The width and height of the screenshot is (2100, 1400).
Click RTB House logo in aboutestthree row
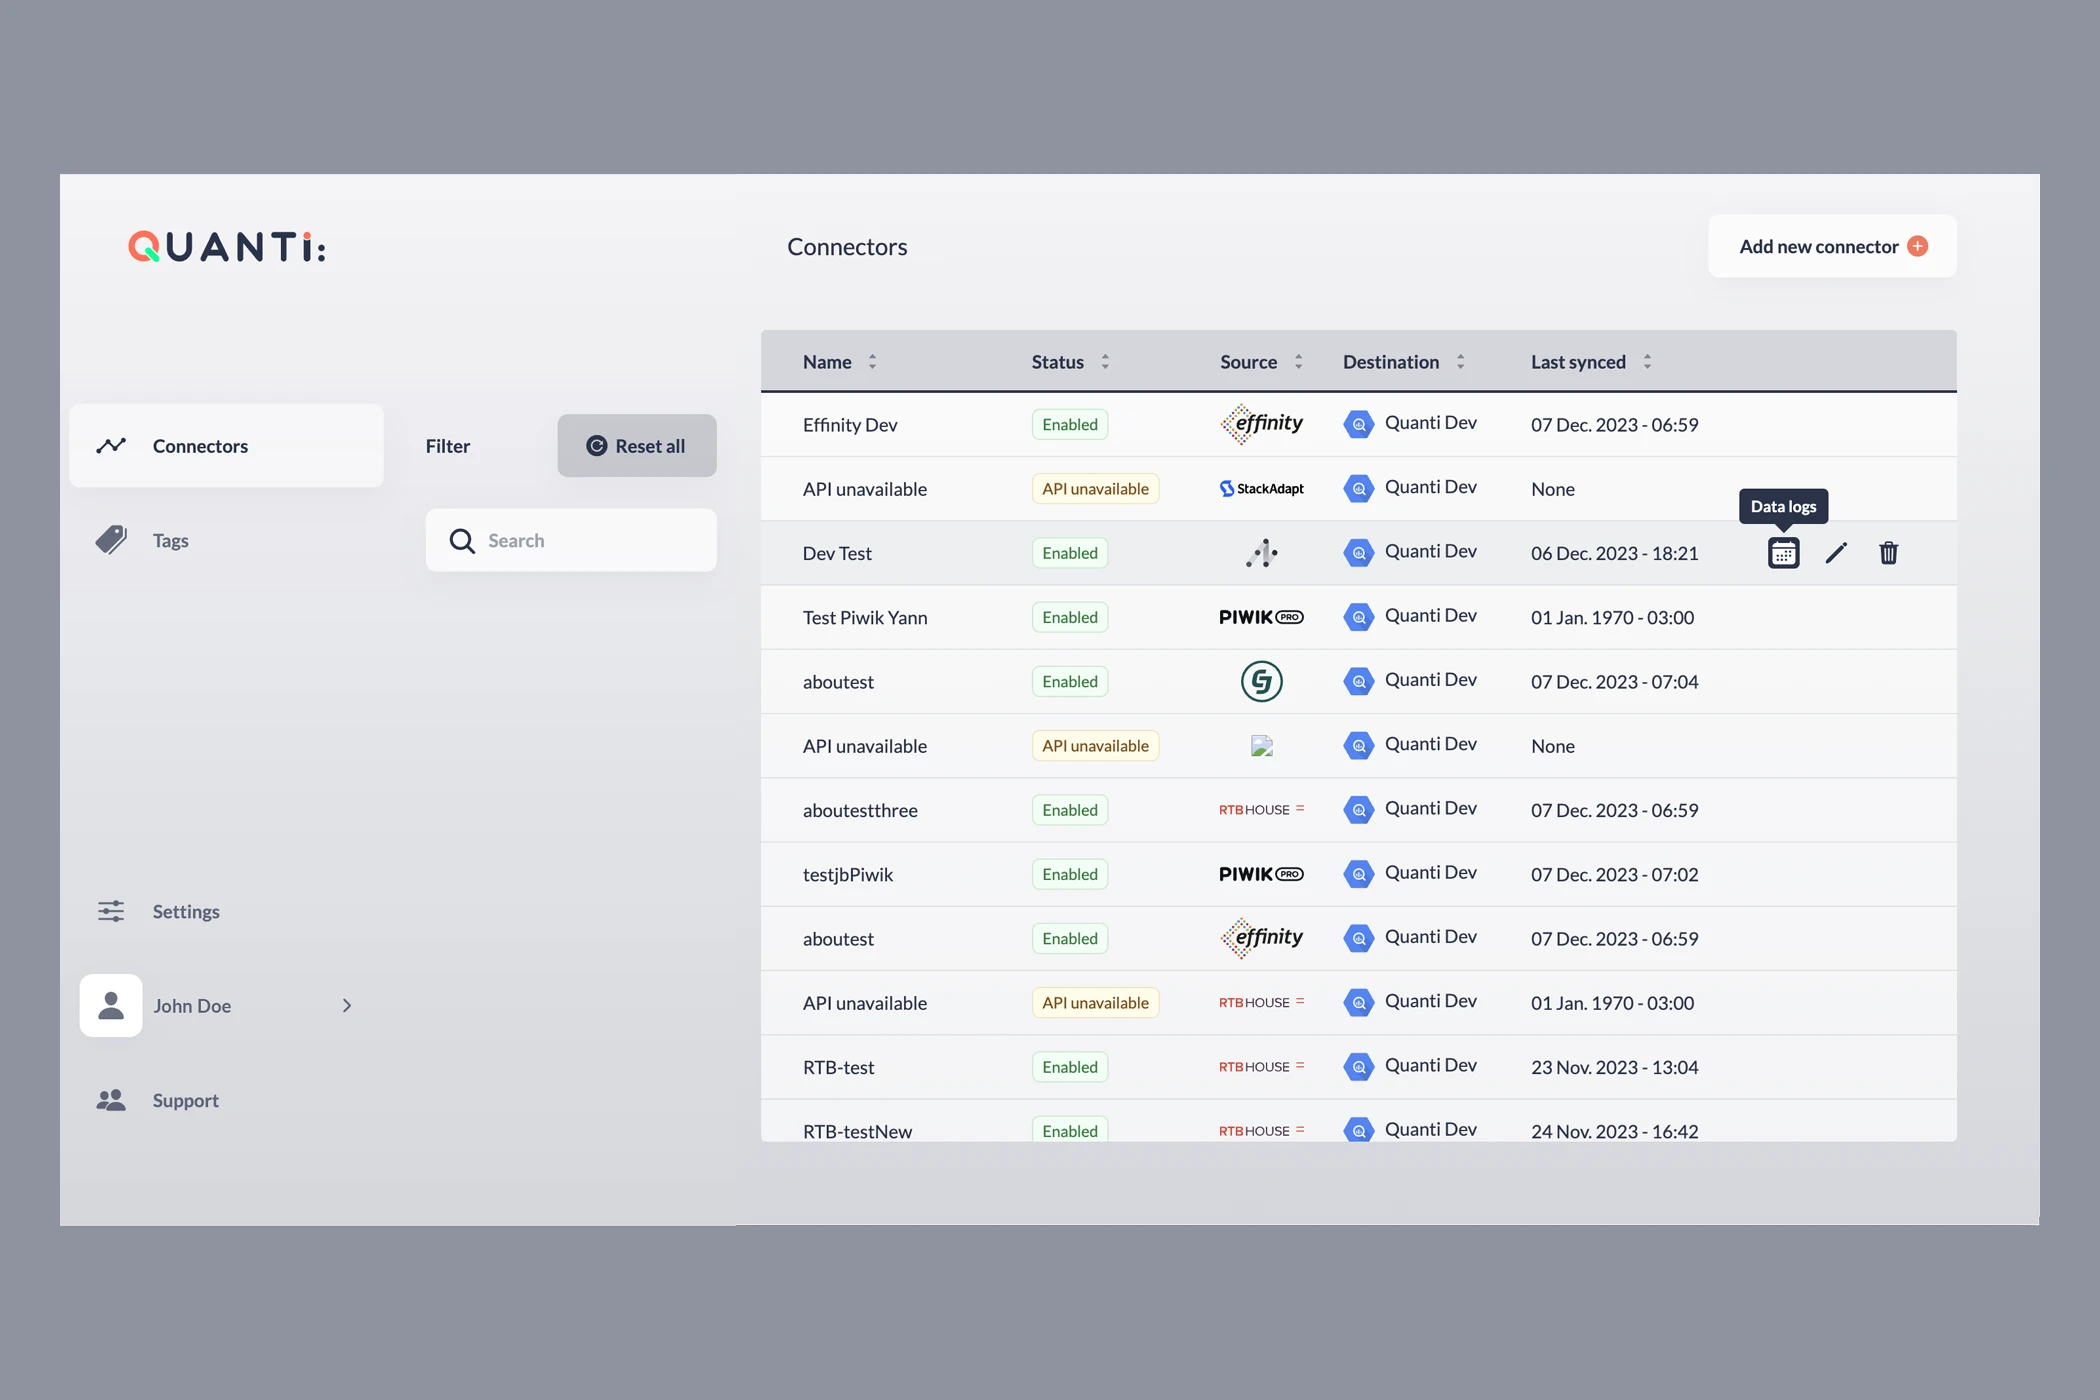coord(1262,810)
